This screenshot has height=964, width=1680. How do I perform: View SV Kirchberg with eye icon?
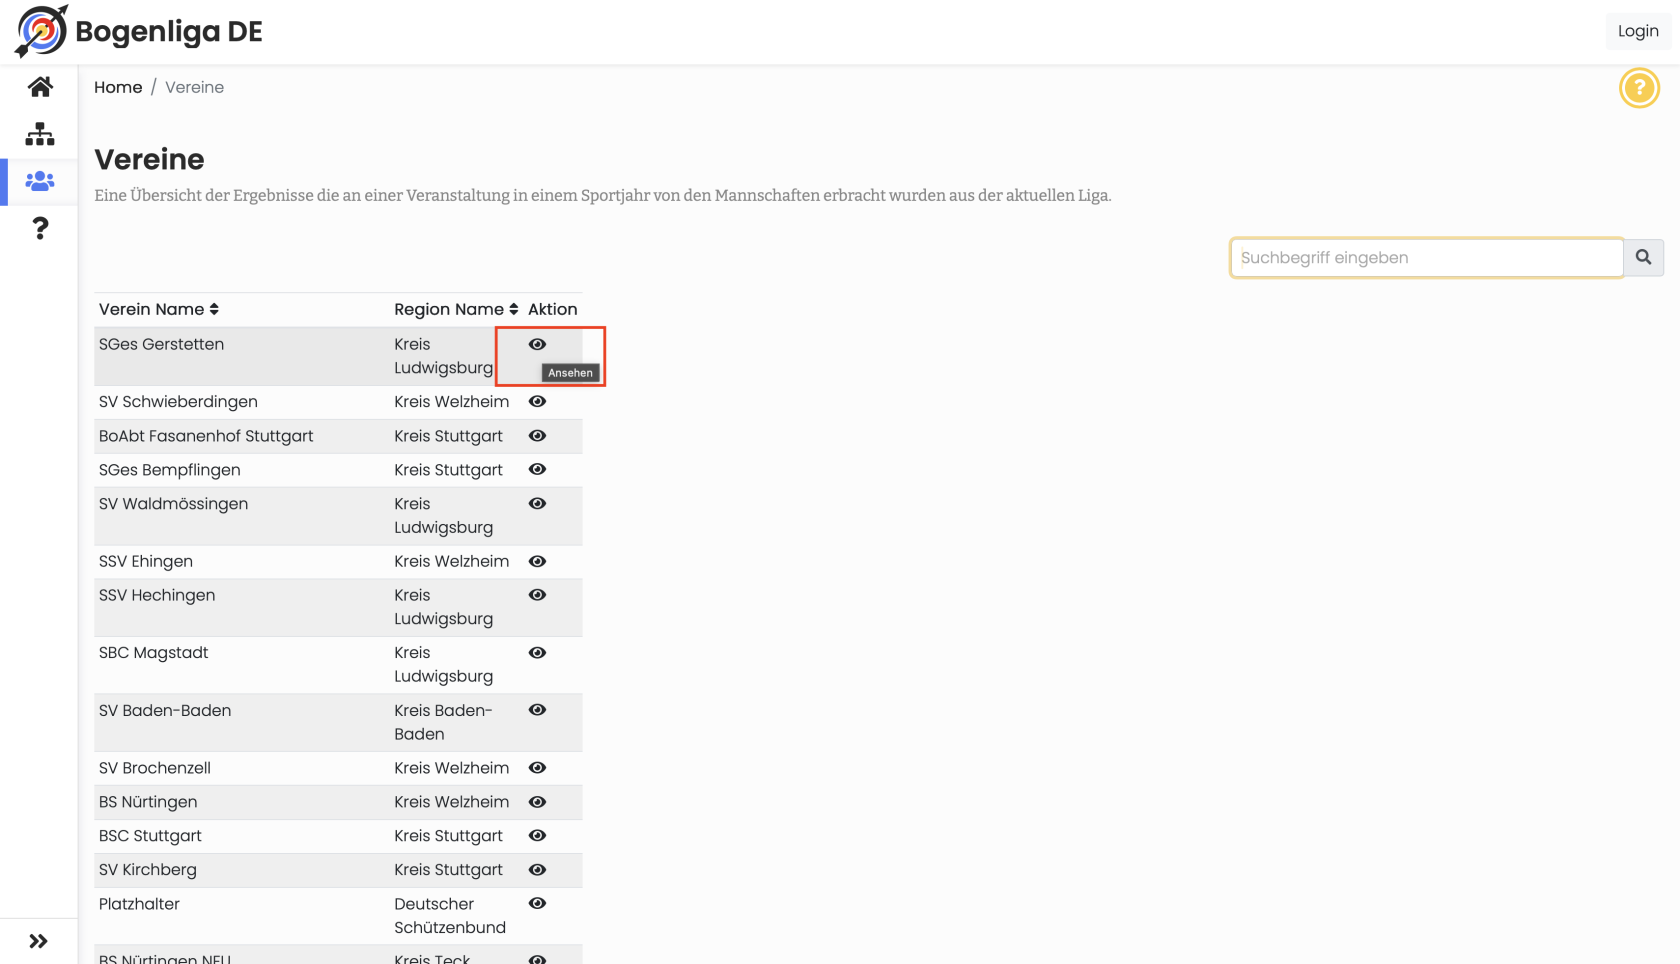click(x=537, y=869)
